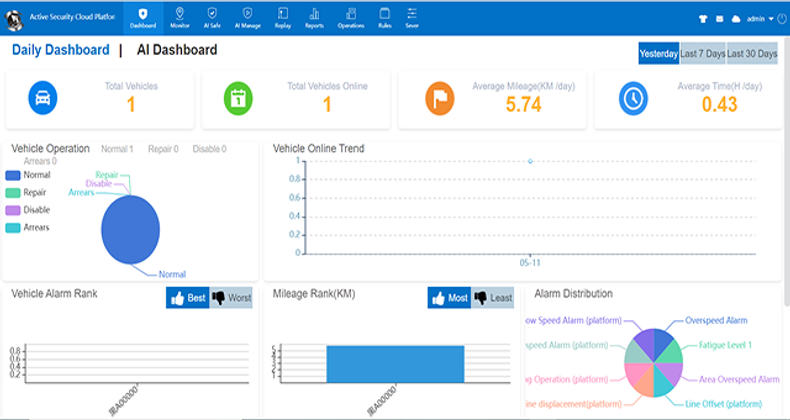Open Operations in top navigation
Viewport: 790px width, 420px height.
coord(351,19)
